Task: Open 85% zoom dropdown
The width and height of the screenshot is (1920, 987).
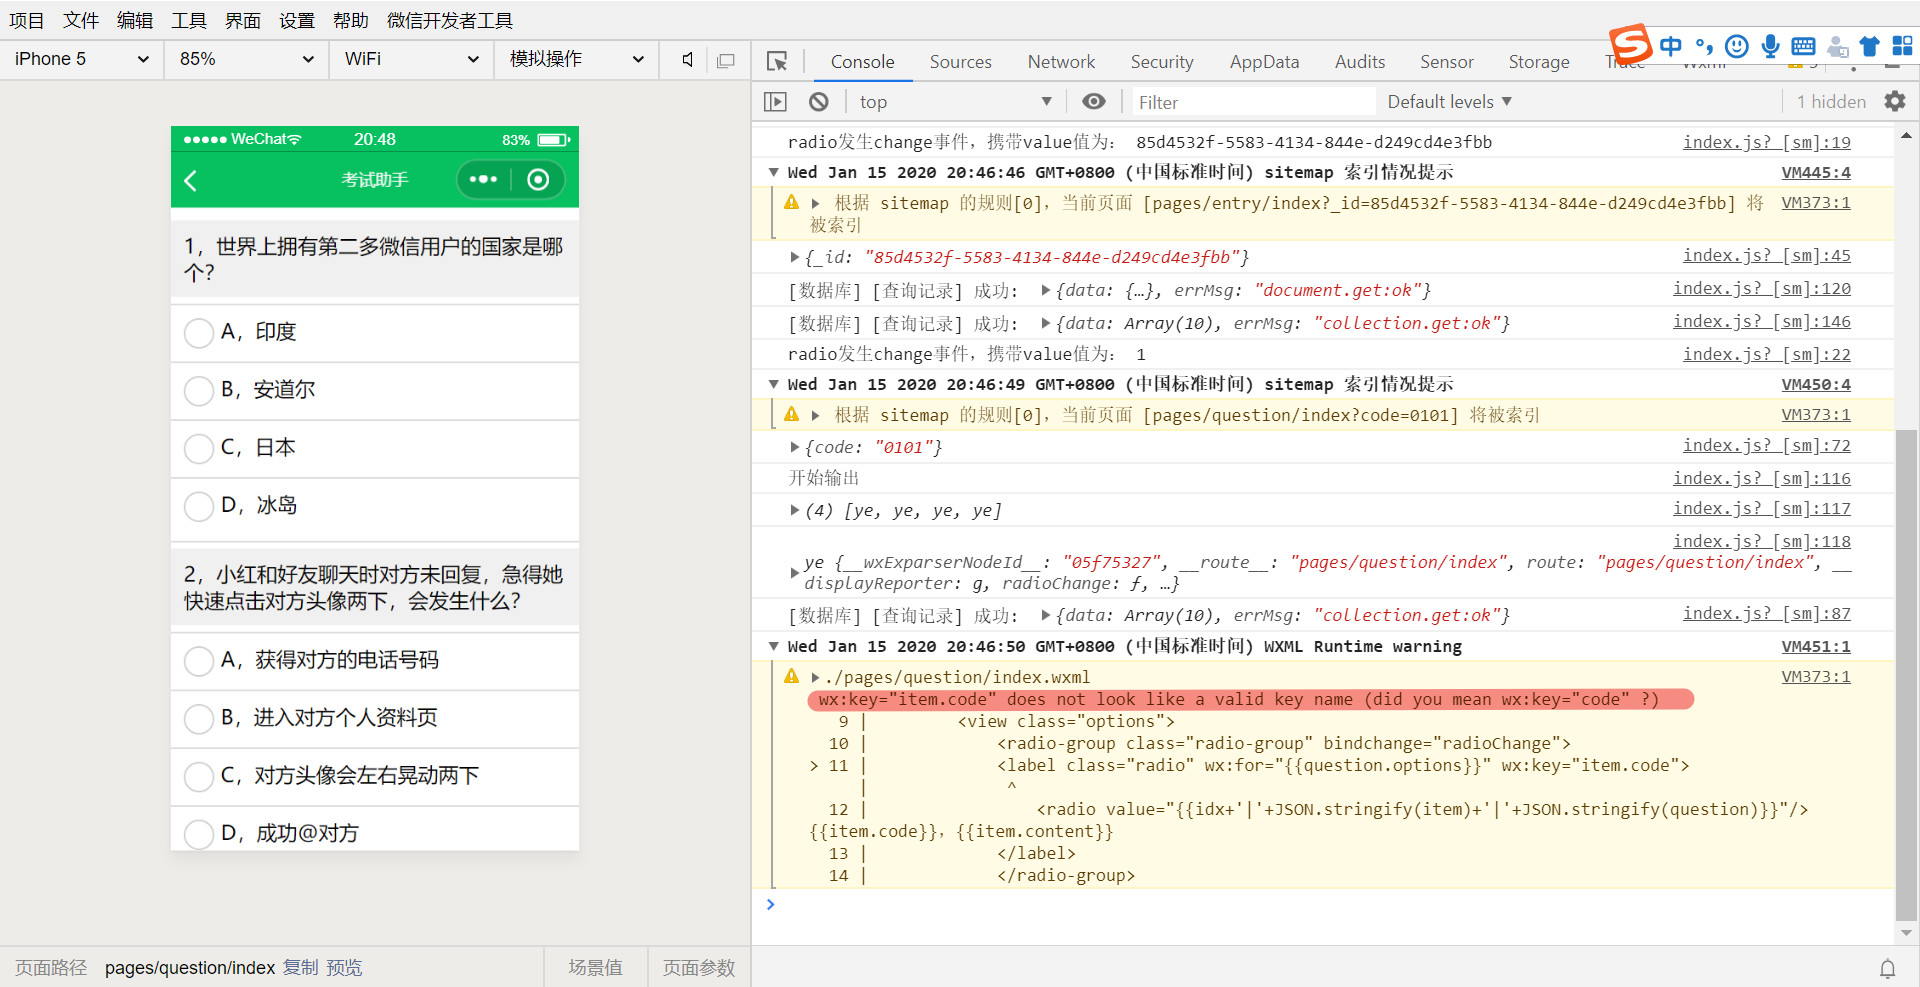Action: 246,59
